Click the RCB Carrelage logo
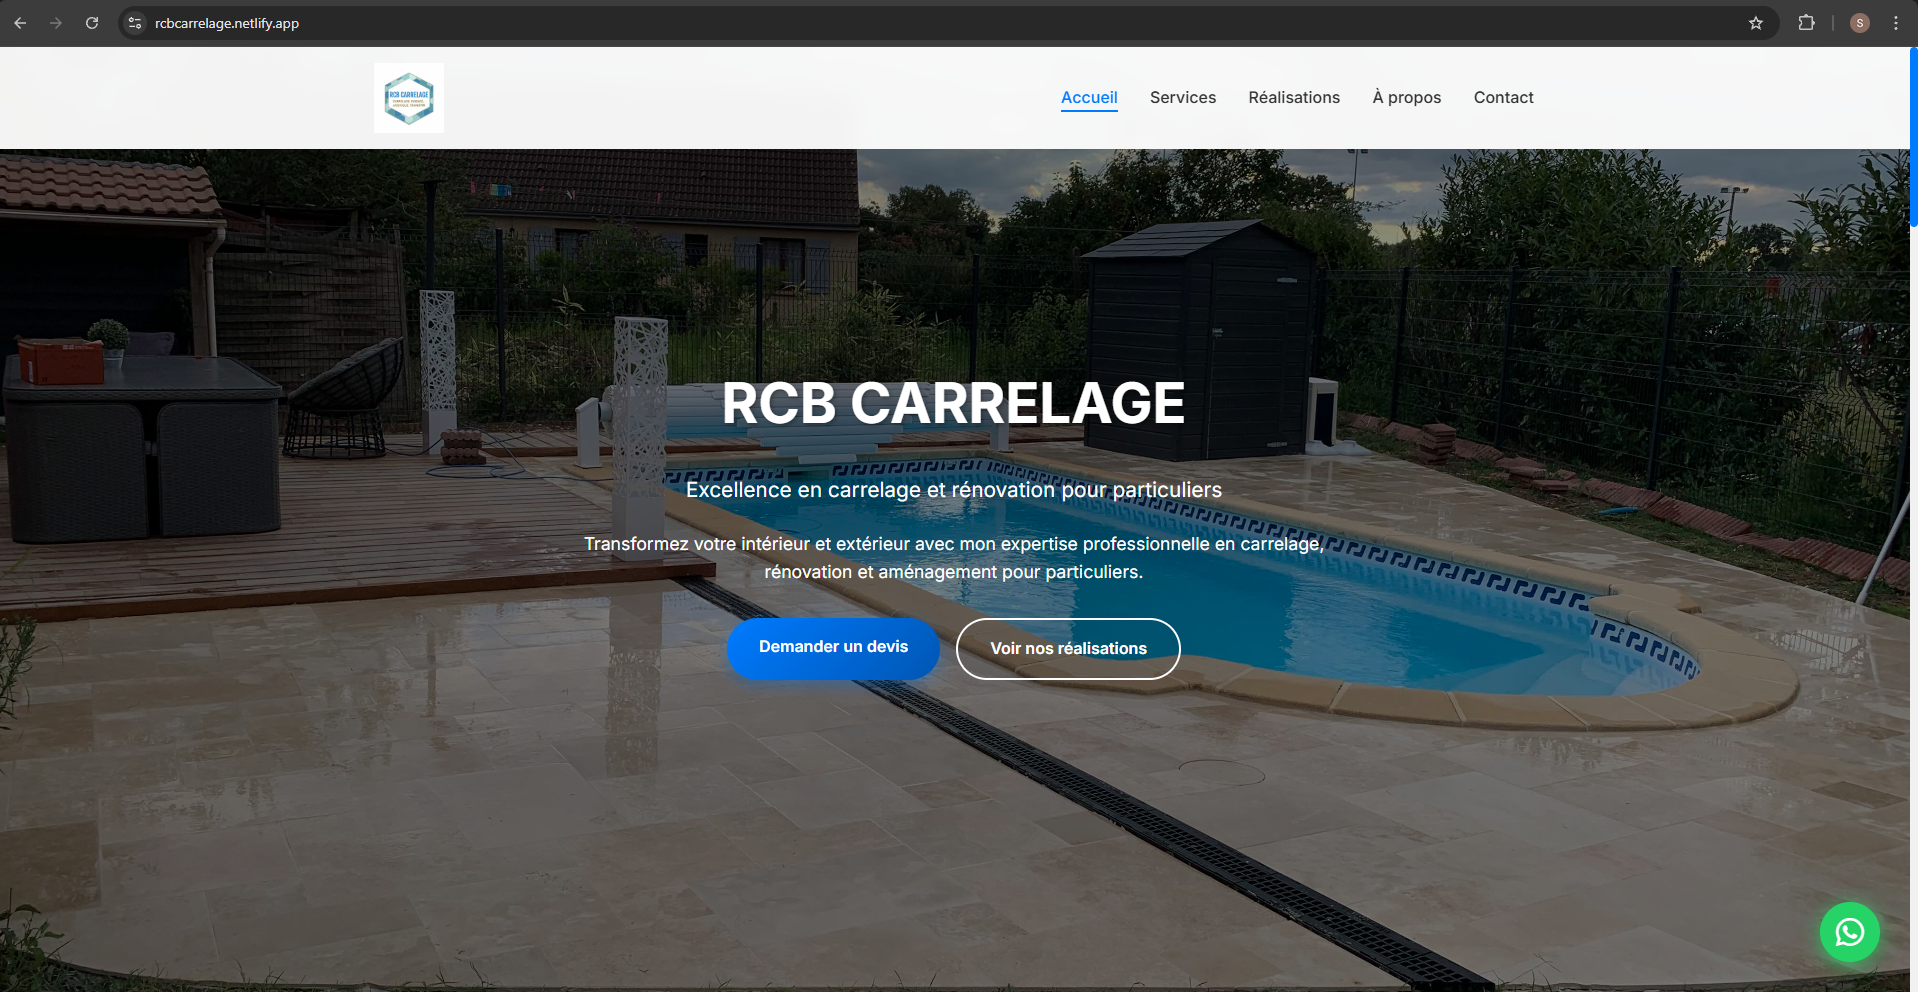Image resolution: width=1918 pixels, height=992 pixels. point(408,97)
